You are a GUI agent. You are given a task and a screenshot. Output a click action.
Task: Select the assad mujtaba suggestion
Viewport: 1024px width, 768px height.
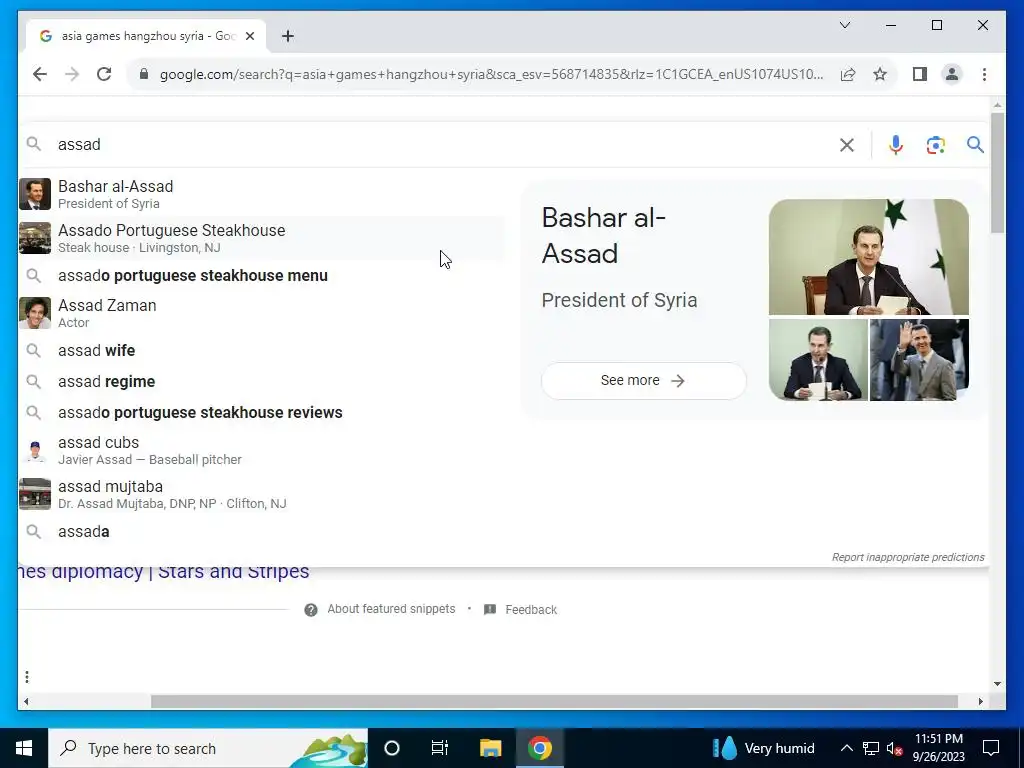(x=261, y=494)
